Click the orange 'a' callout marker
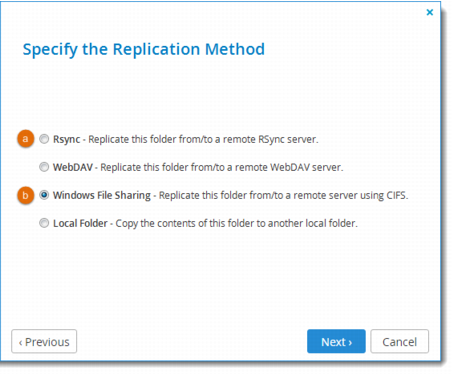 pyautogui.click(x=25, y=139)
